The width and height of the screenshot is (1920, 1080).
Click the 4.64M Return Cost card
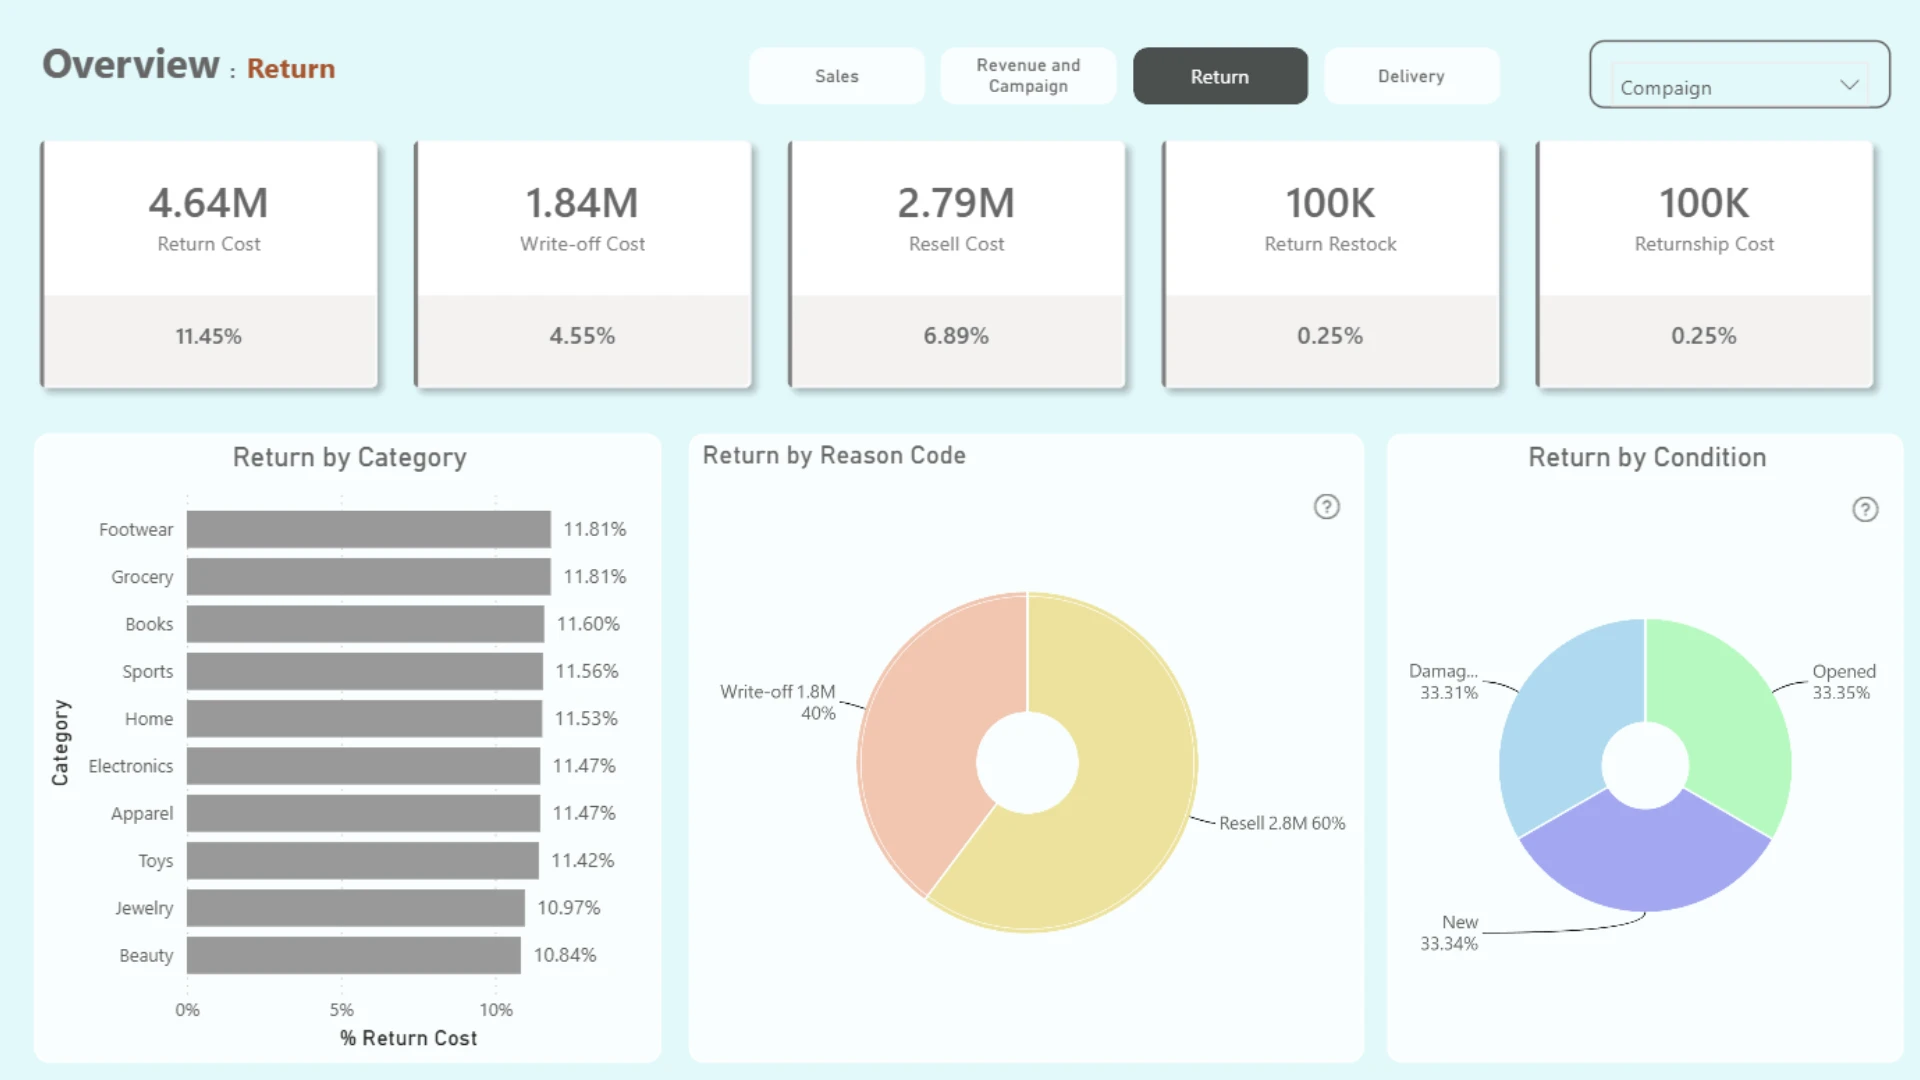[209, 264]
